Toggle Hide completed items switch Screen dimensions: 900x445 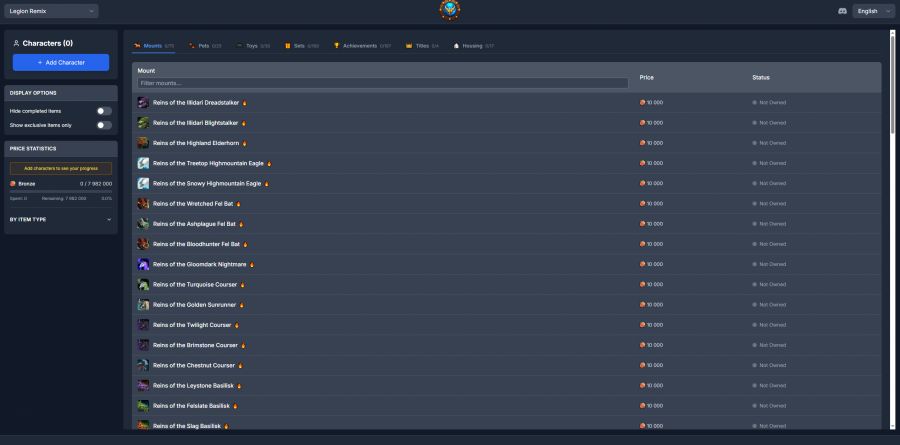click(x=103, y=111)
